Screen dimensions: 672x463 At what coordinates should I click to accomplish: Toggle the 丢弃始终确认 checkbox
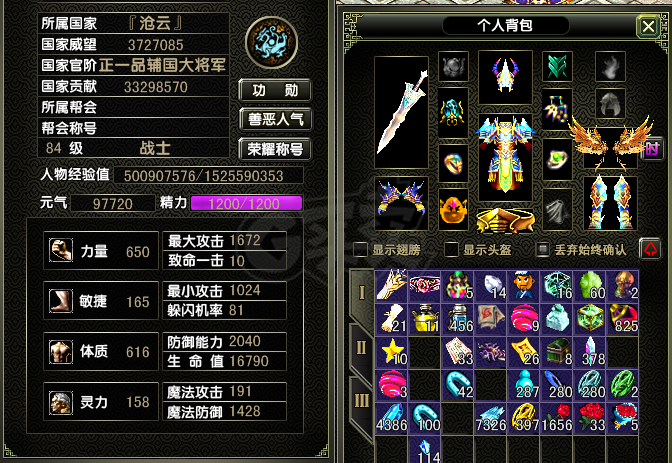(543, 250)
